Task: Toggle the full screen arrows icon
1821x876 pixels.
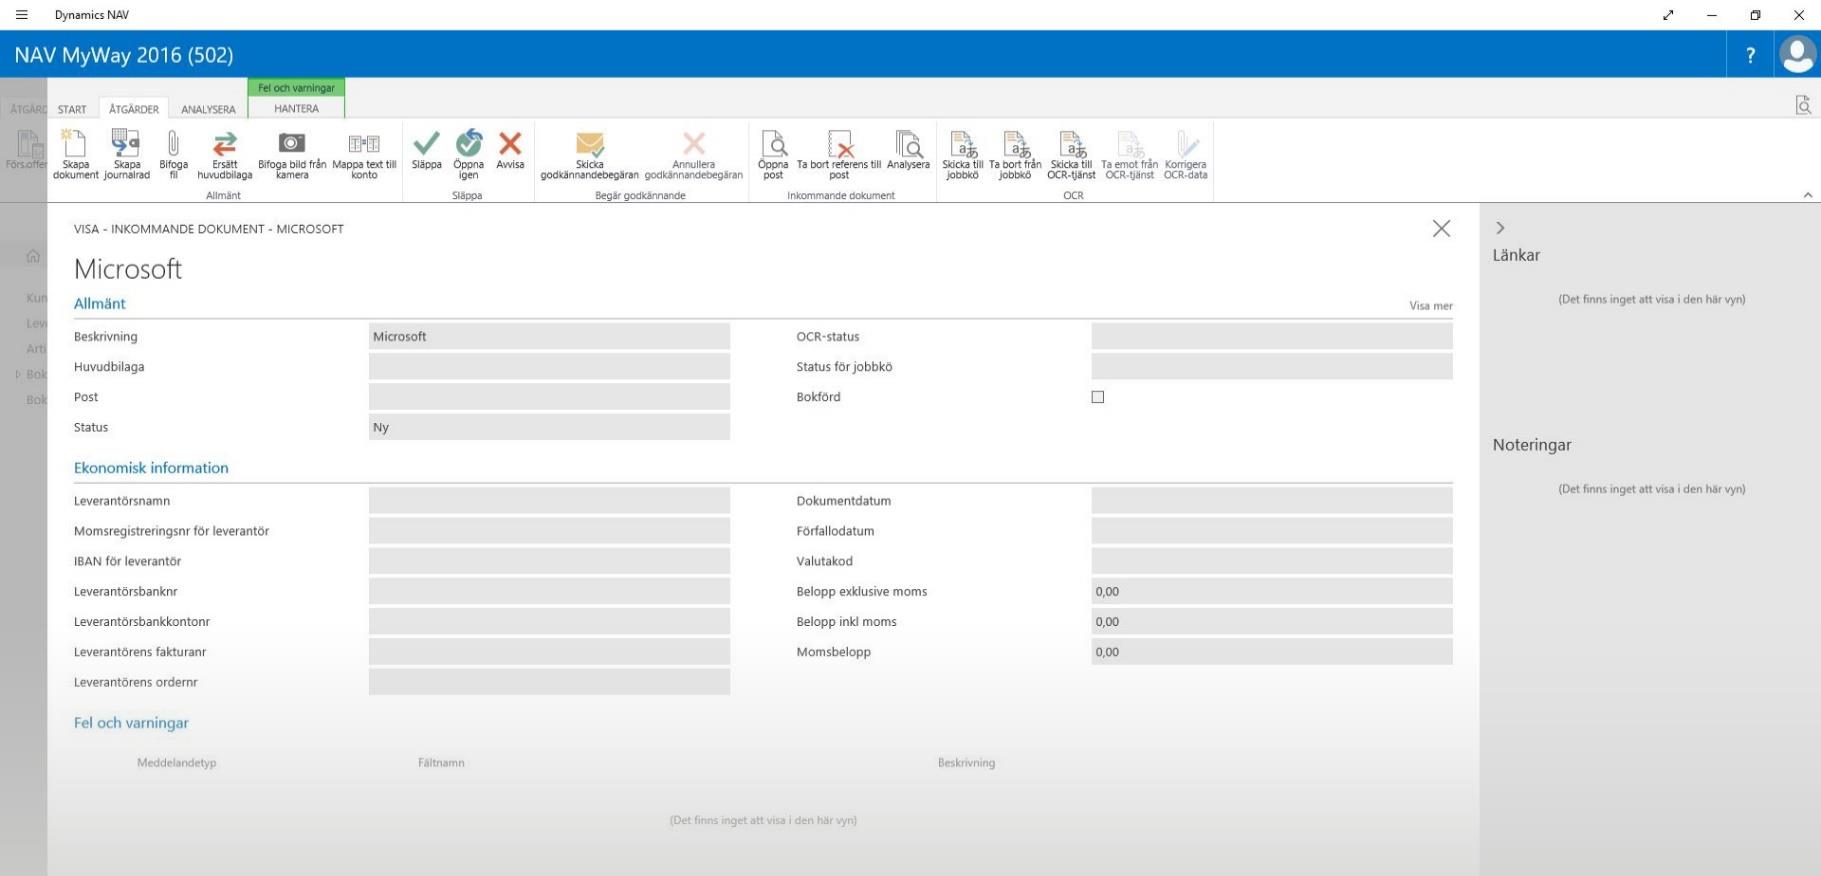Action: pos(1668,15)
